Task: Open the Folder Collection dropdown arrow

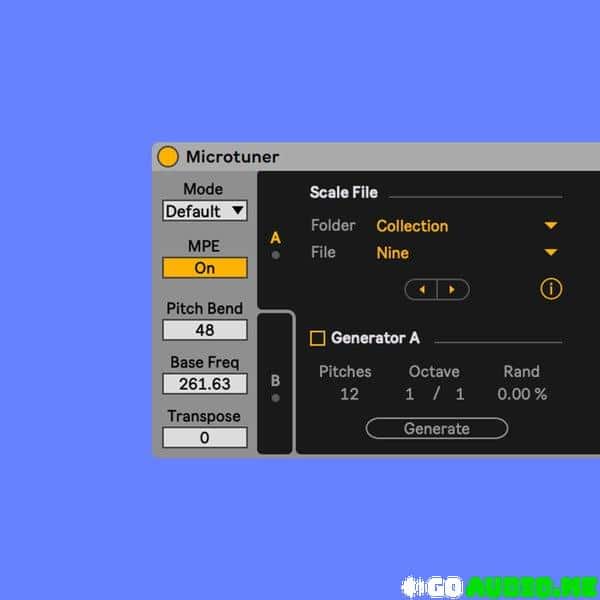Action: tap(551, 225)
